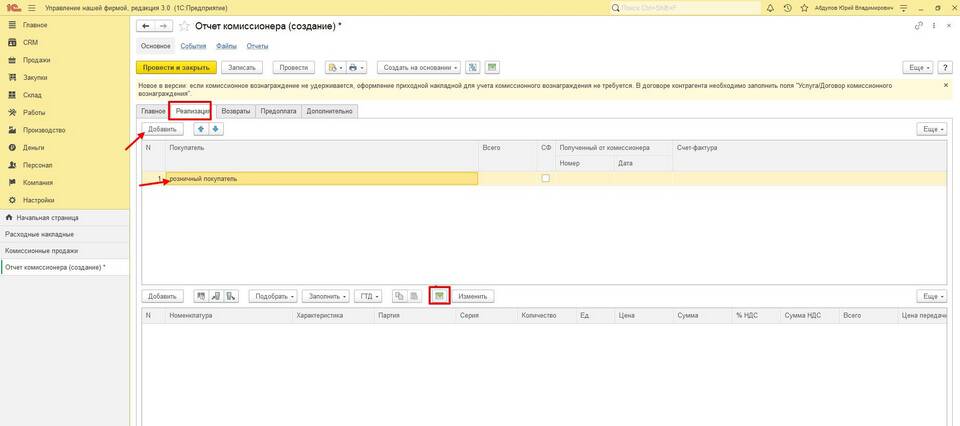Screen dimensions: 960x426
Task: Expand the Создать на основании dropdown
Action: pos(420,67)
